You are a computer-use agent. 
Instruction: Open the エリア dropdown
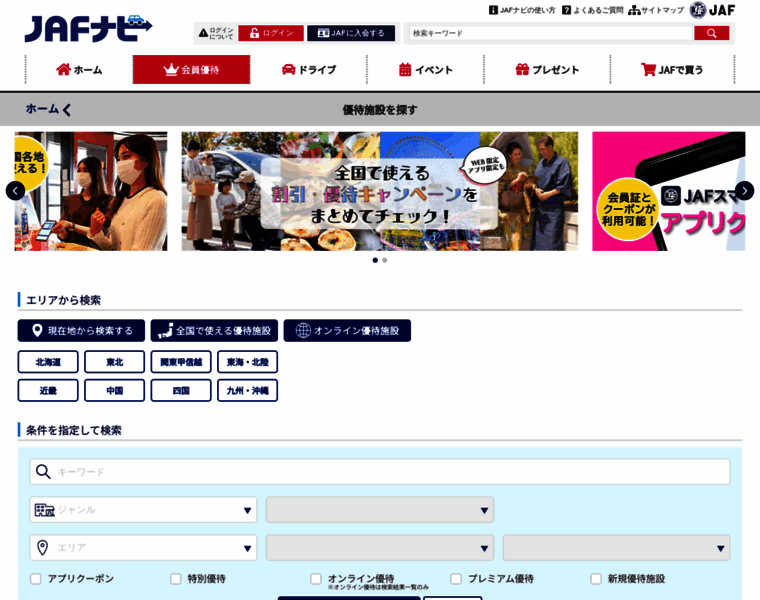[143, 548]
